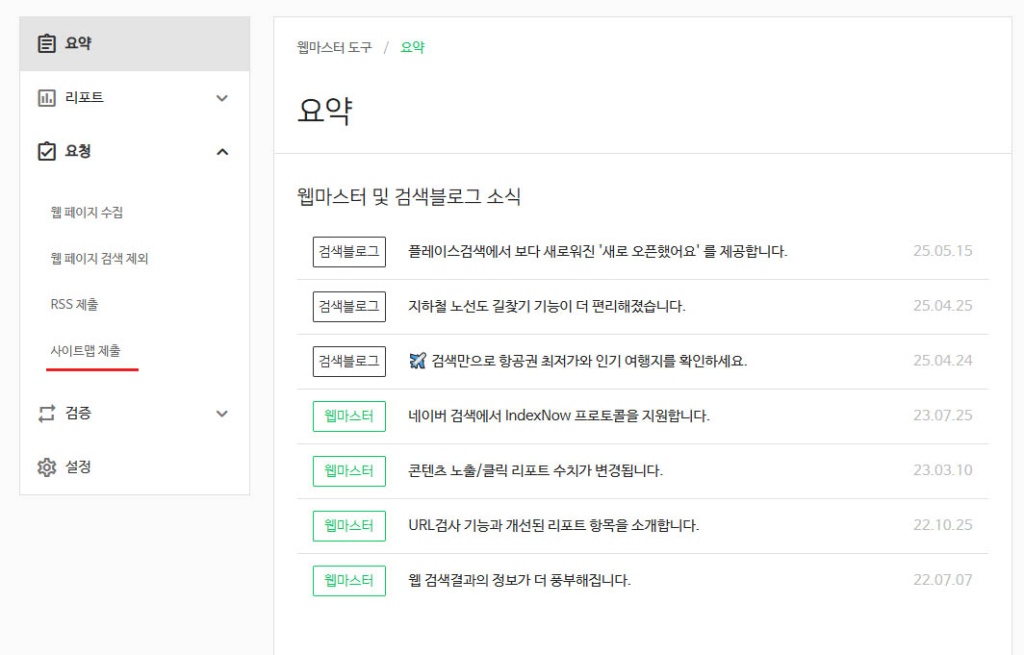The image size is (1024, 655).
Task: Click the large 요약 page title
Action: click(x=325, y=111)
